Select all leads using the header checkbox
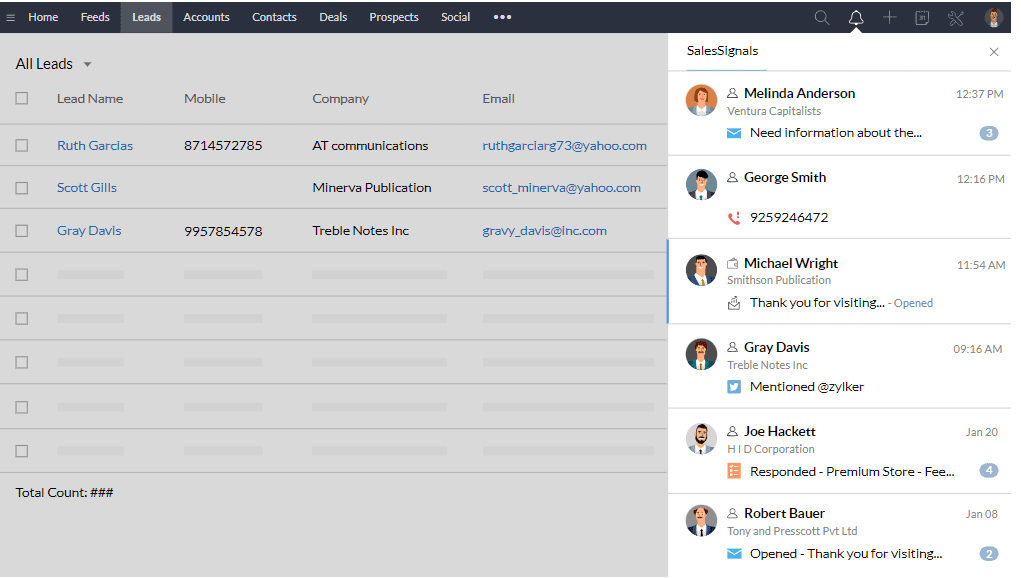The width and height of the screenshot is (1021, 578). (x=21, y=98)
